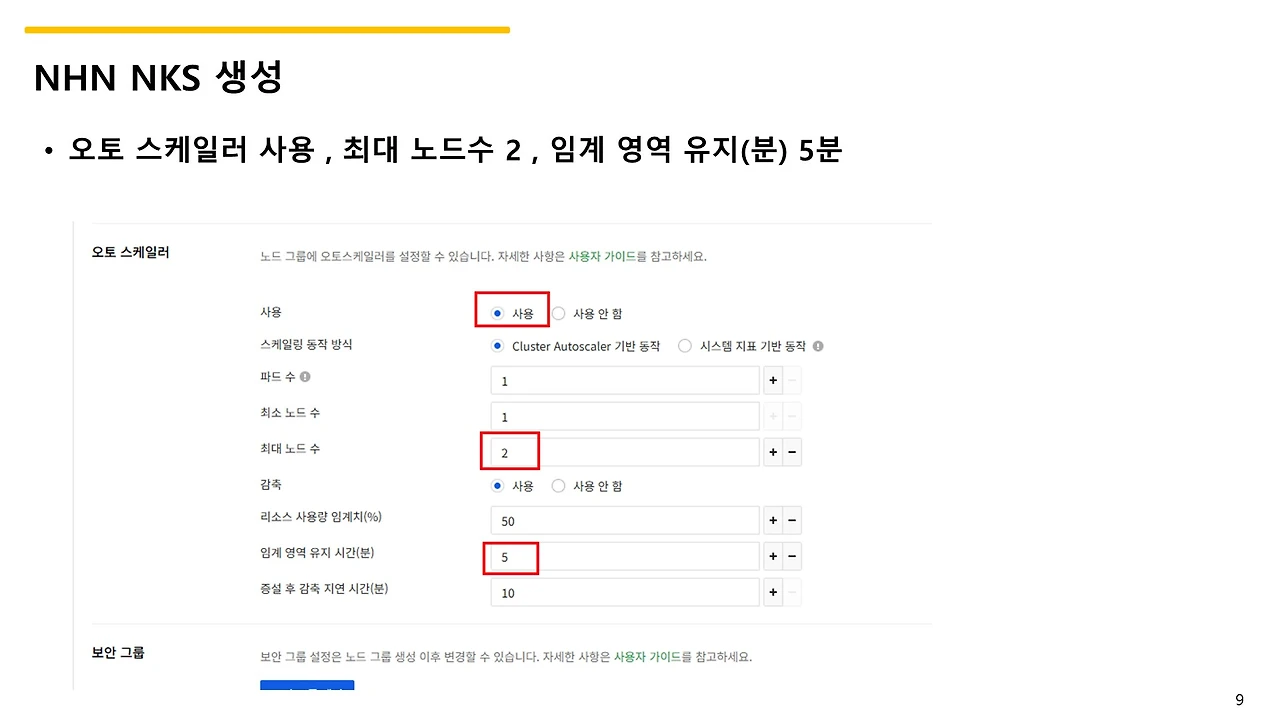Decrease 임계 영역 유지 시간 with minus button

pos(792,556)
